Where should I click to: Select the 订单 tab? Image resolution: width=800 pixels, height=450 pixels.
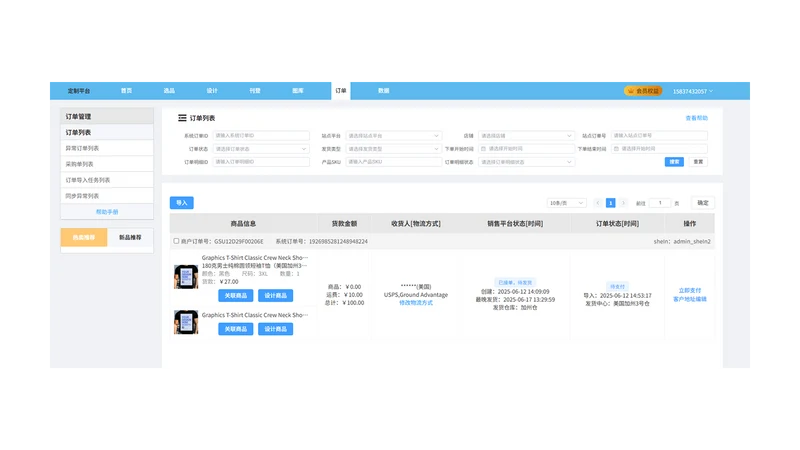point(341,91)
